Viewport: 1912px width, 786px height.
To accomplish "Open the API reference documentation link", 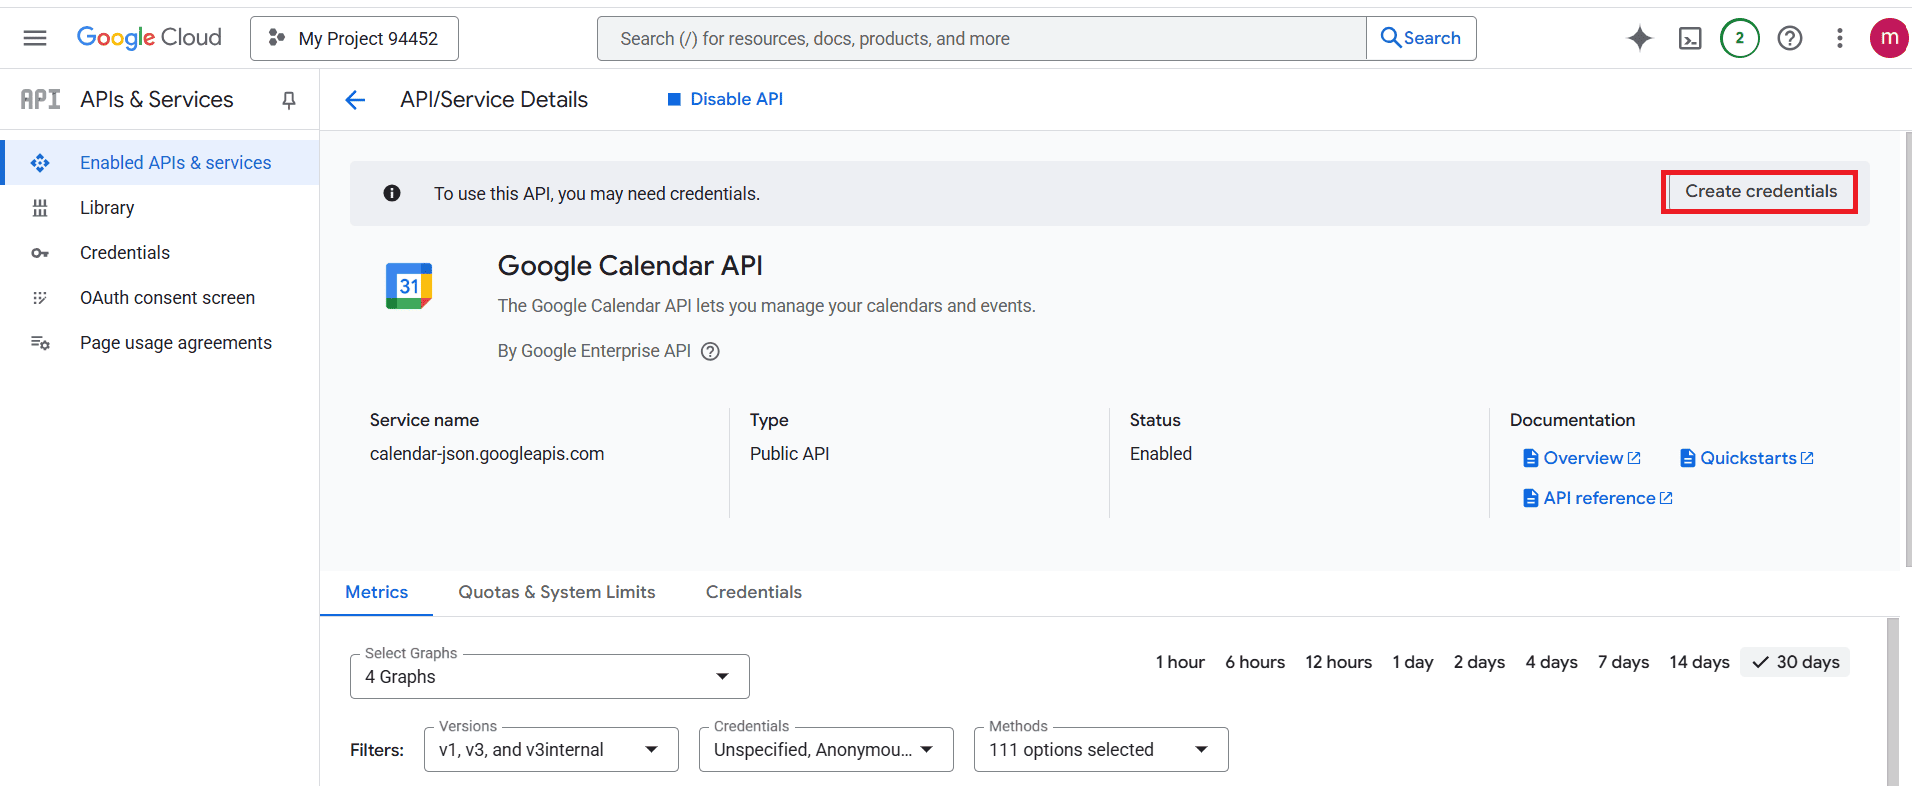I will pos(1598,498).
